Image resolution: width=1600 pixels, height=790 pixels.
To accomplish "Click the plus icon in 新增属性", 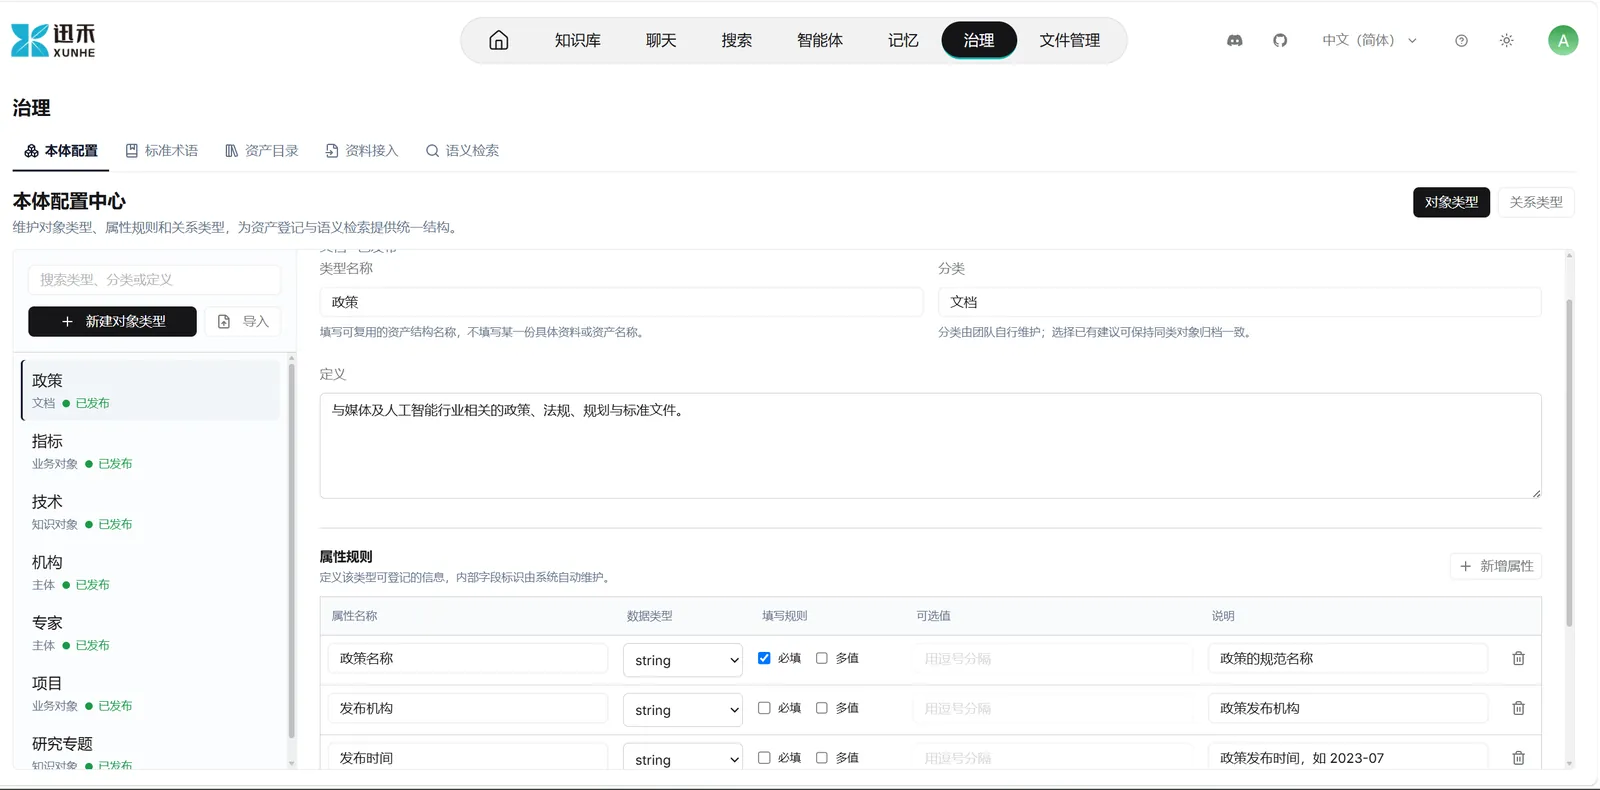I will click(1465, 566).
